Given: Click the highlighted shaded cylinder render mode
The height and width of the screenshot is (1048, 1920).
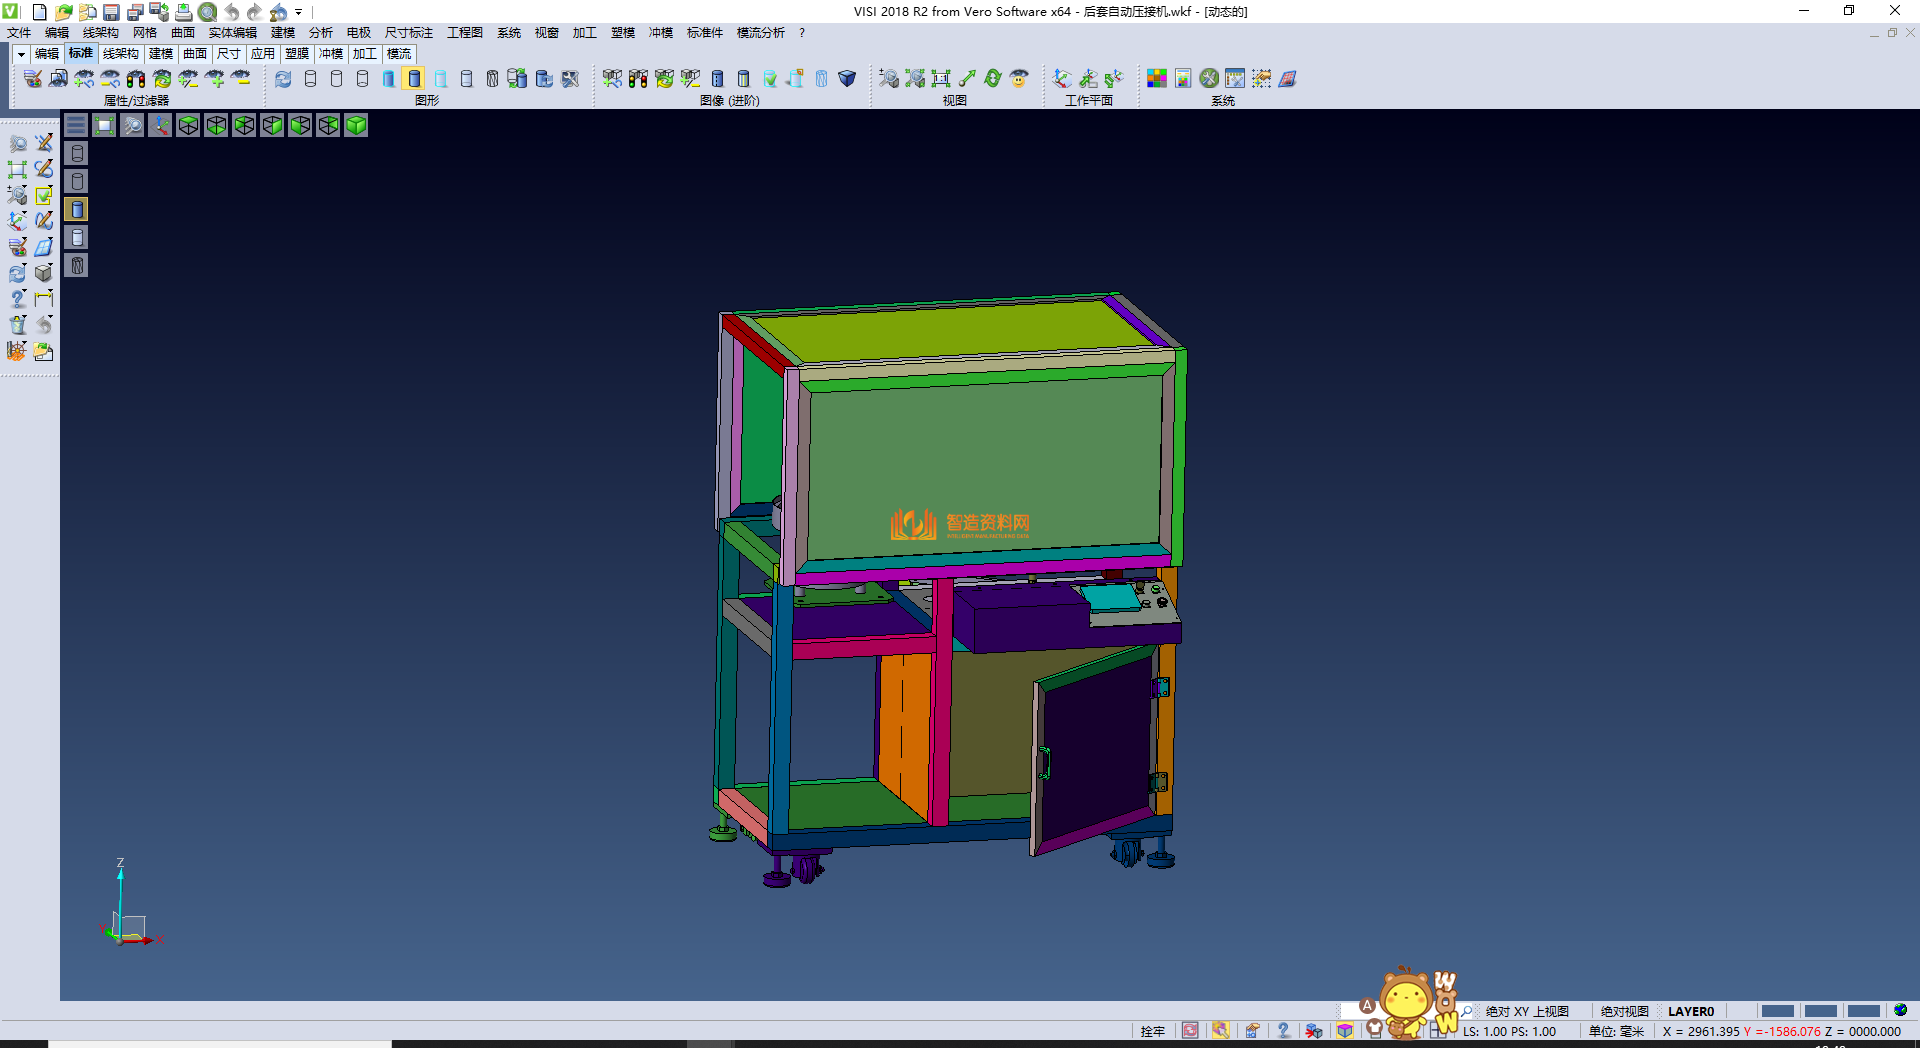Looking at the screenshot, I should [x=414, y=78].
